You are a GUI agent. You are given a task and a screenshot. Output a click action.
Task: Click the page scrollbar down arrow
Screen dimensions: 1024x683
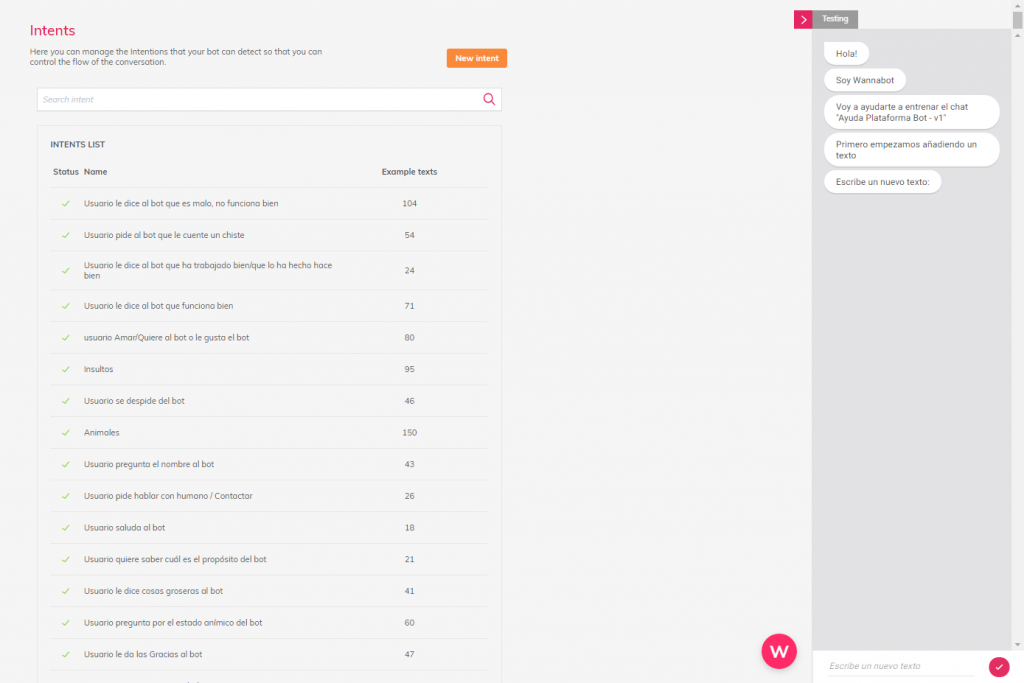click(1017, 645)
